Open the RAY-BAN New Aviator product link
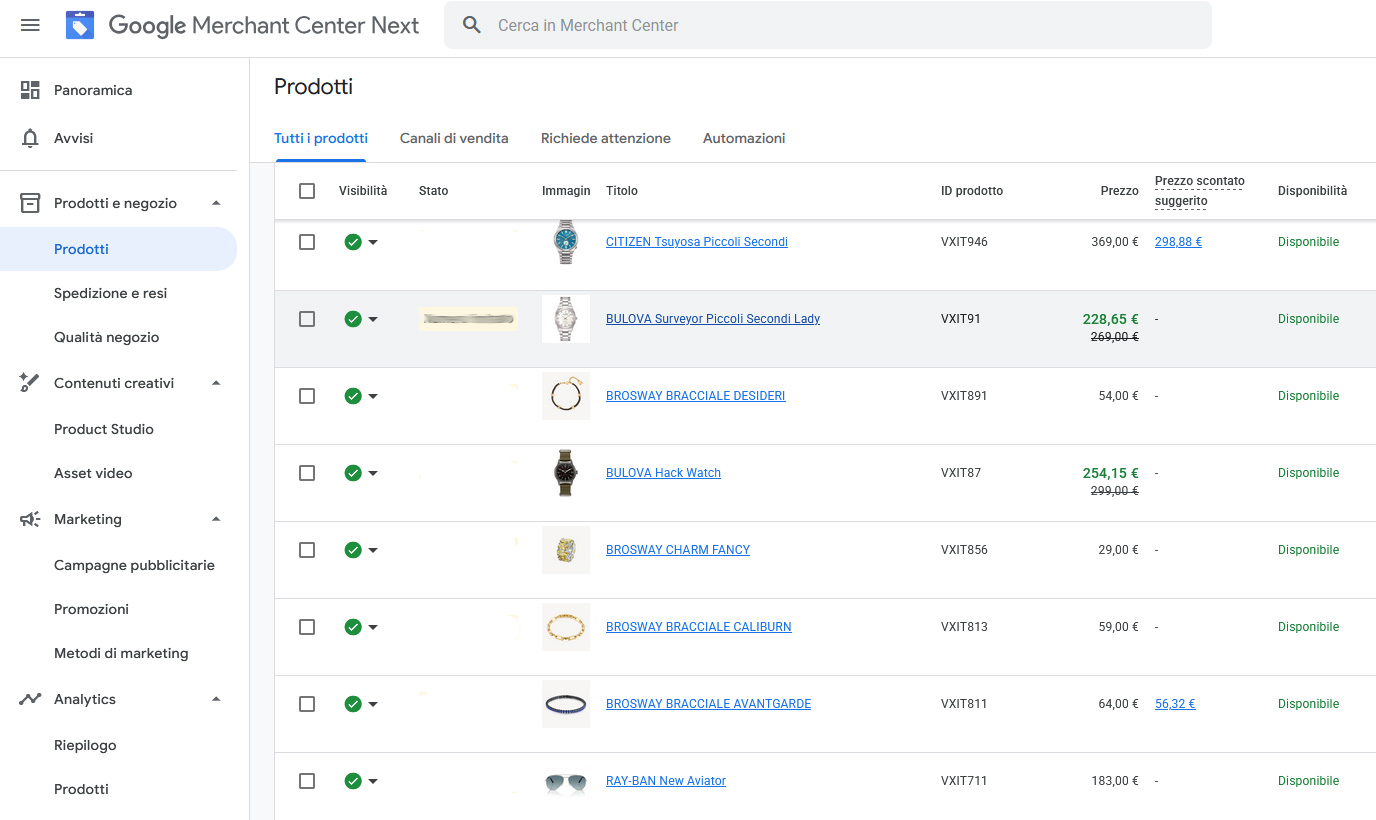 (x=666, y=781)
